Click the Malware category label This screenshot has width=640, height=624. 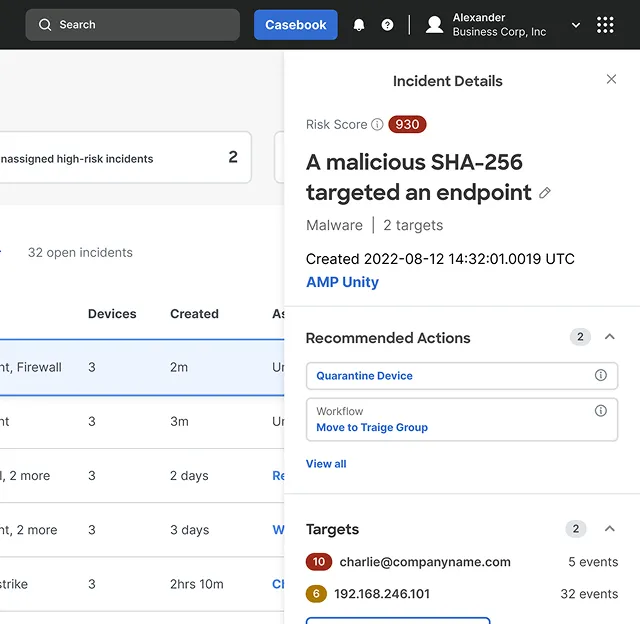(334, 225)
